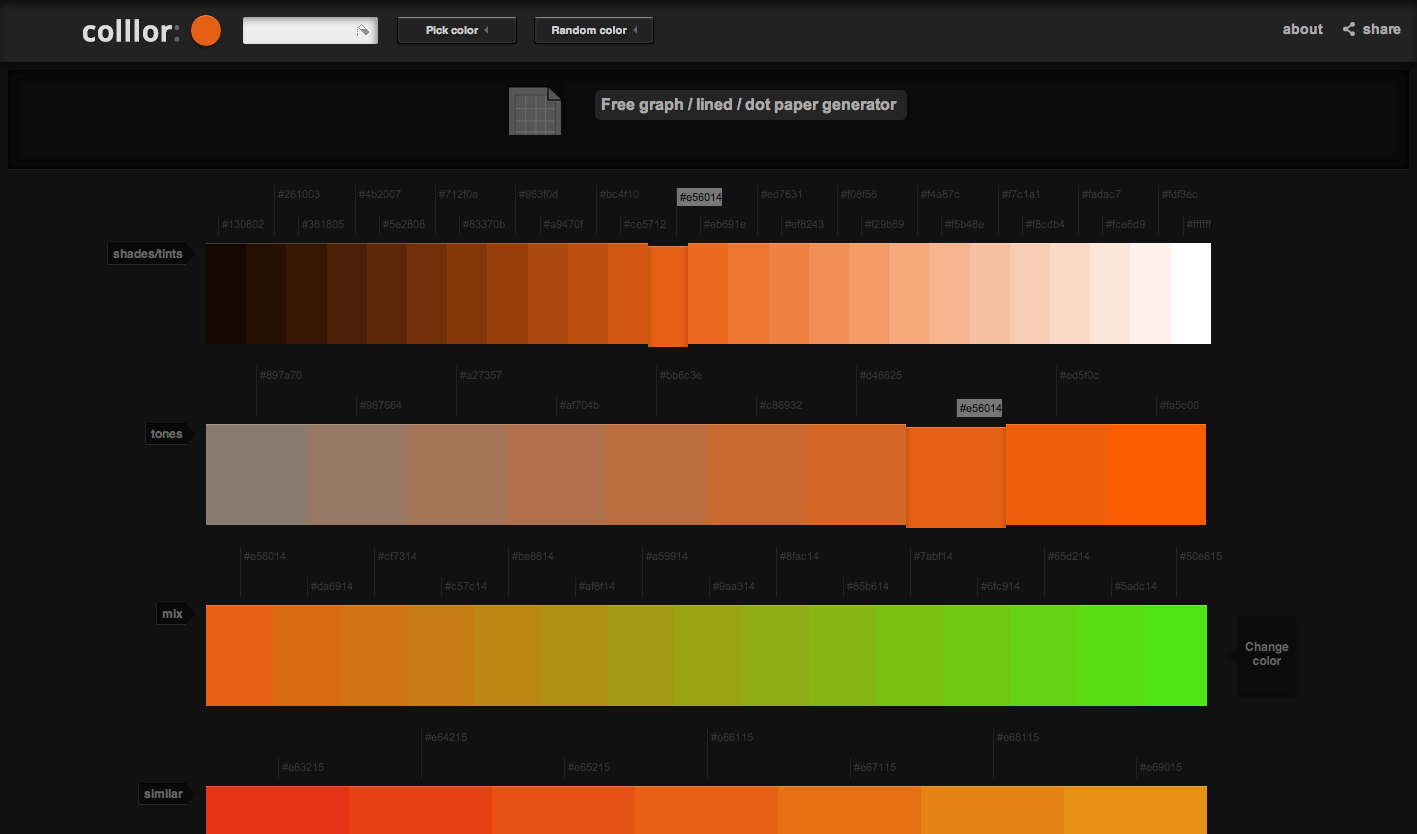Click the share link
Viewport: 1417px width, 834px height.
(x=1381, y=29)
